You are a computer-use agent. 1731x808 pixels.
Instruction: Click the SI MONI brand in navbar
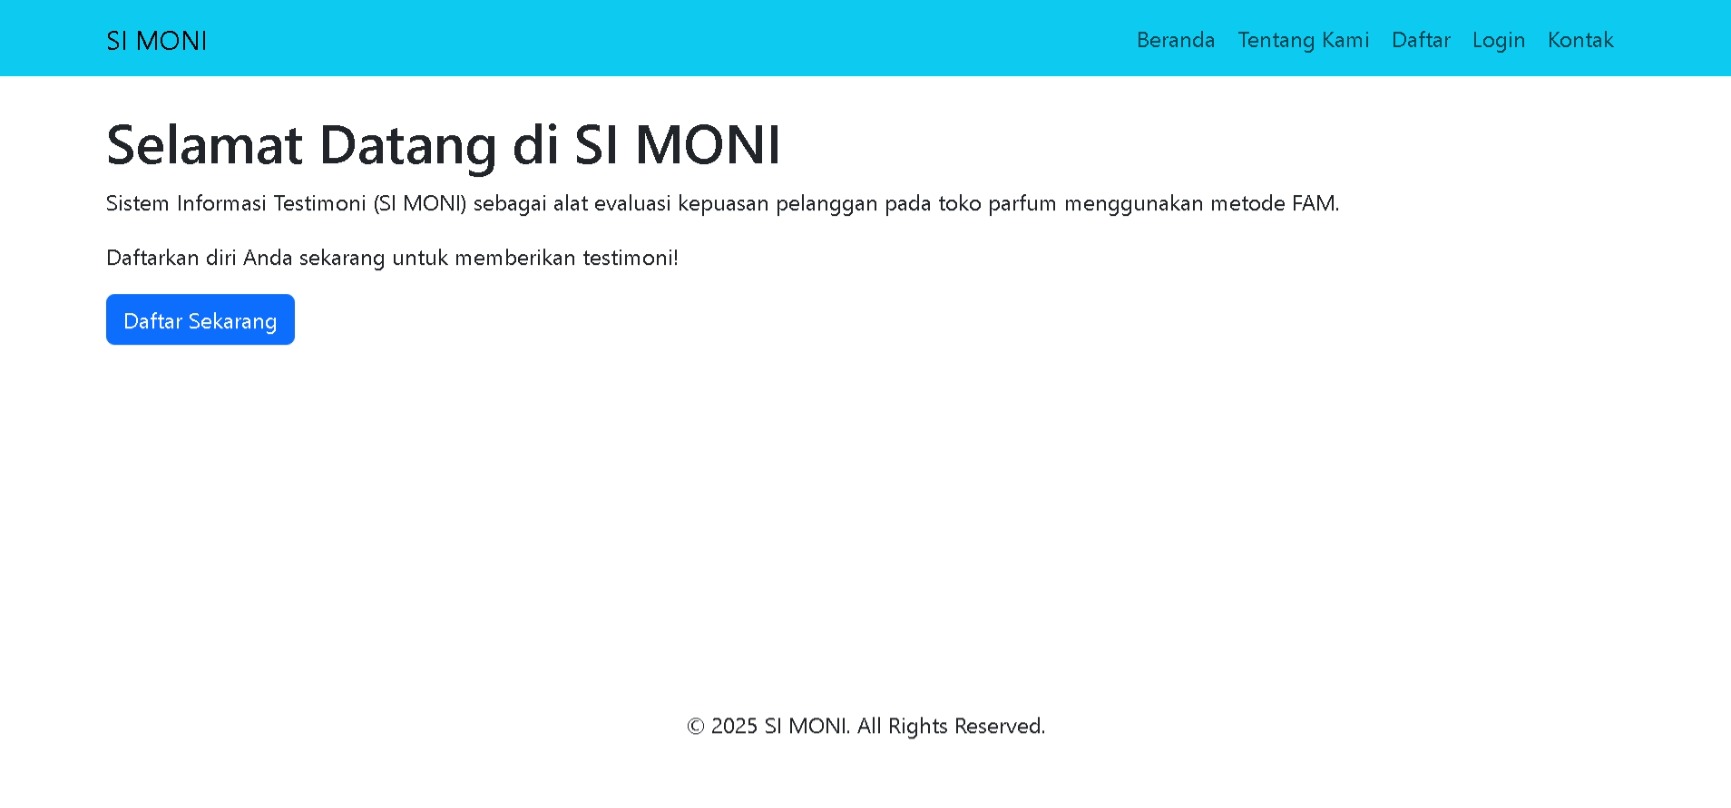(x=156, y=41)
